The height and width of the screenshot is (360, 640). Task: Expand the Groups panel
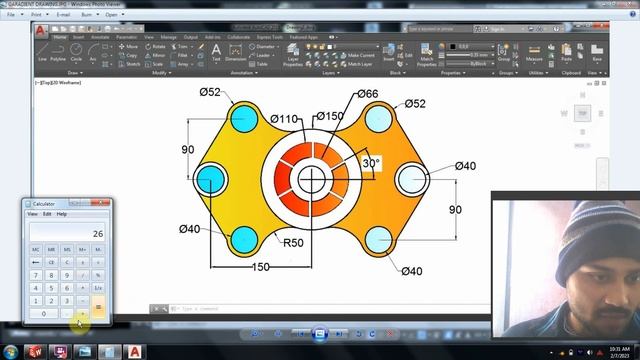pos(508,73)
